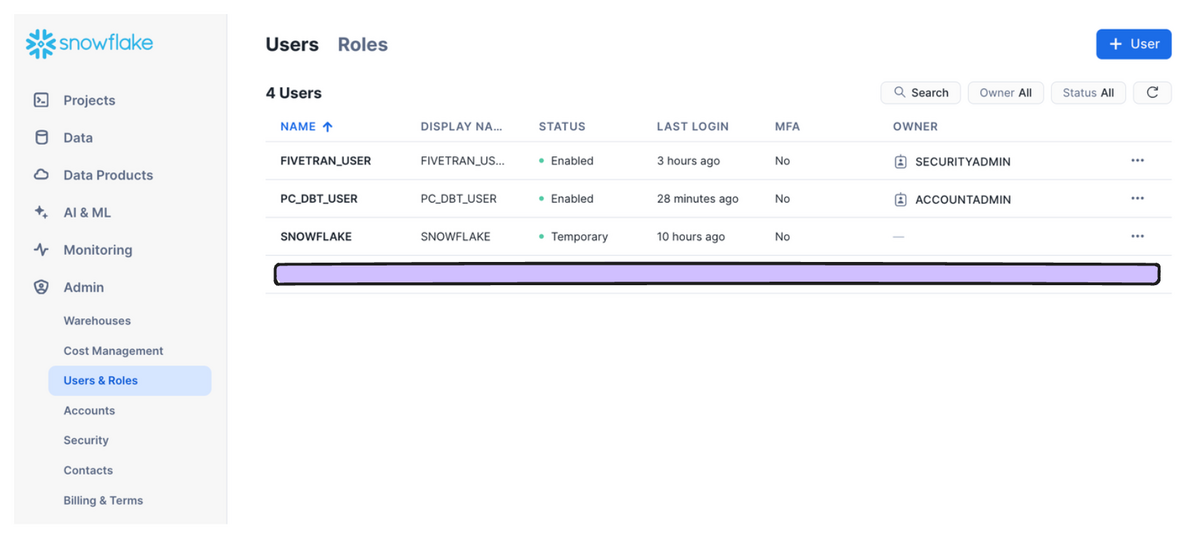Click the Snowflake logo

[89, 44]
